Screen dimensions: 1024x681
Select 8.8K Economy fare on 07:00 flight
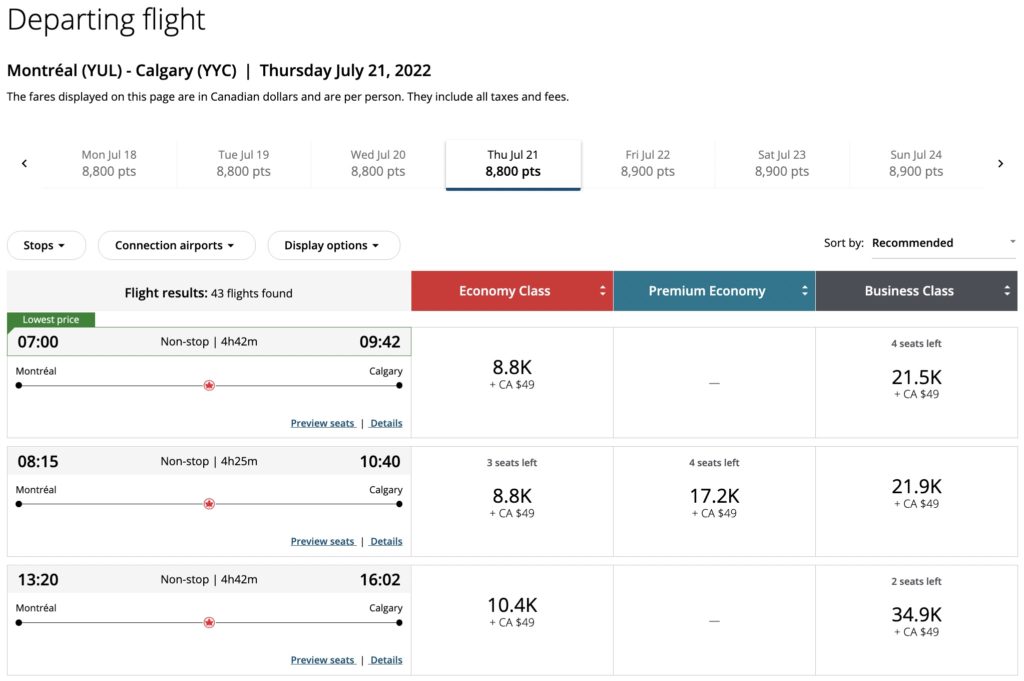[512, 374]
